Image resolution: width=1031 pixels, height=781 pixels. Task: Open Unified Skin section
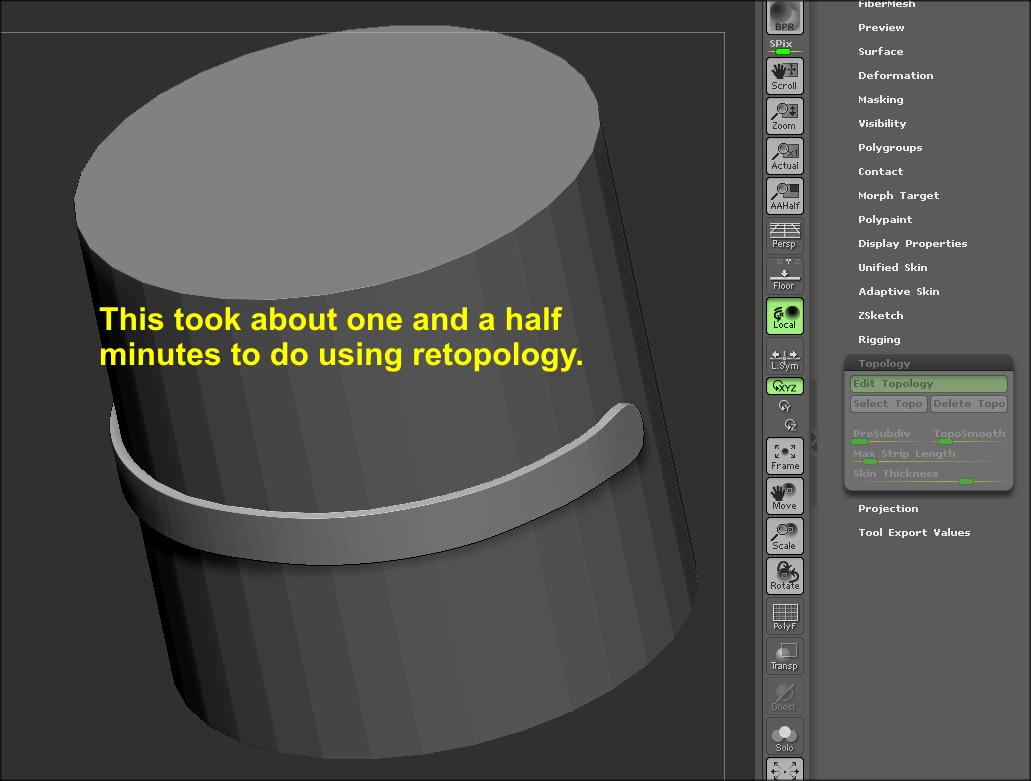click(x=892, y=268)
